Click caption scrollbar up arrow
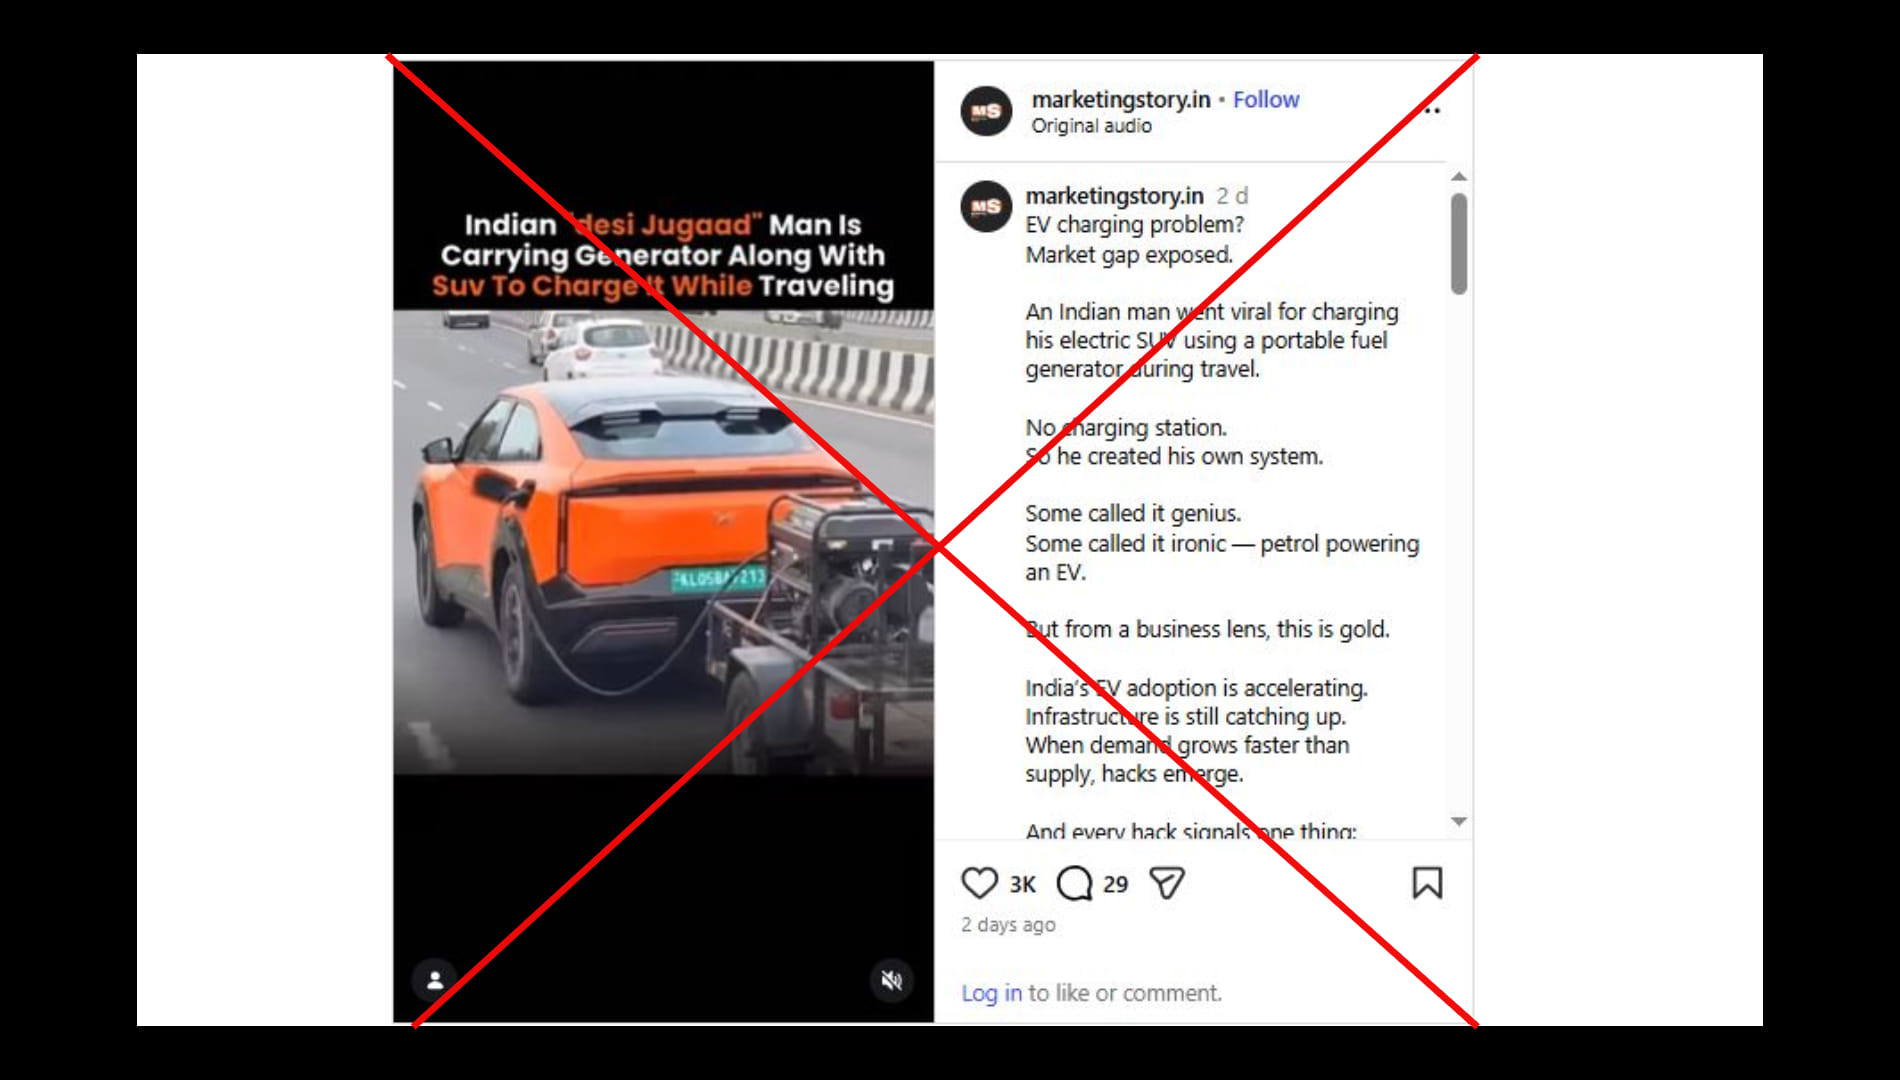This screenshot has width=1900, height=1080. tap(1459, 176)
